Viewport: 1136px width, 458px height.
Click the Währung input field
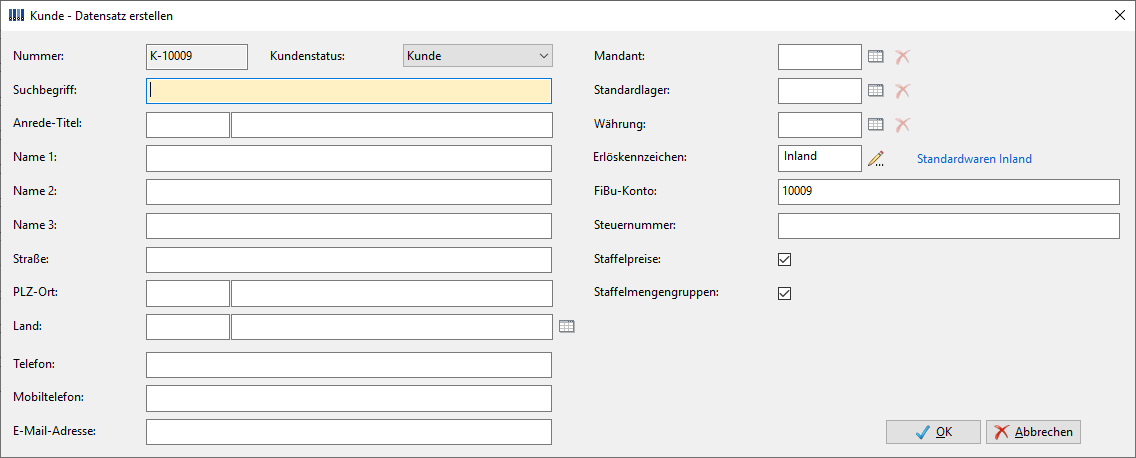tap(819, 125)
